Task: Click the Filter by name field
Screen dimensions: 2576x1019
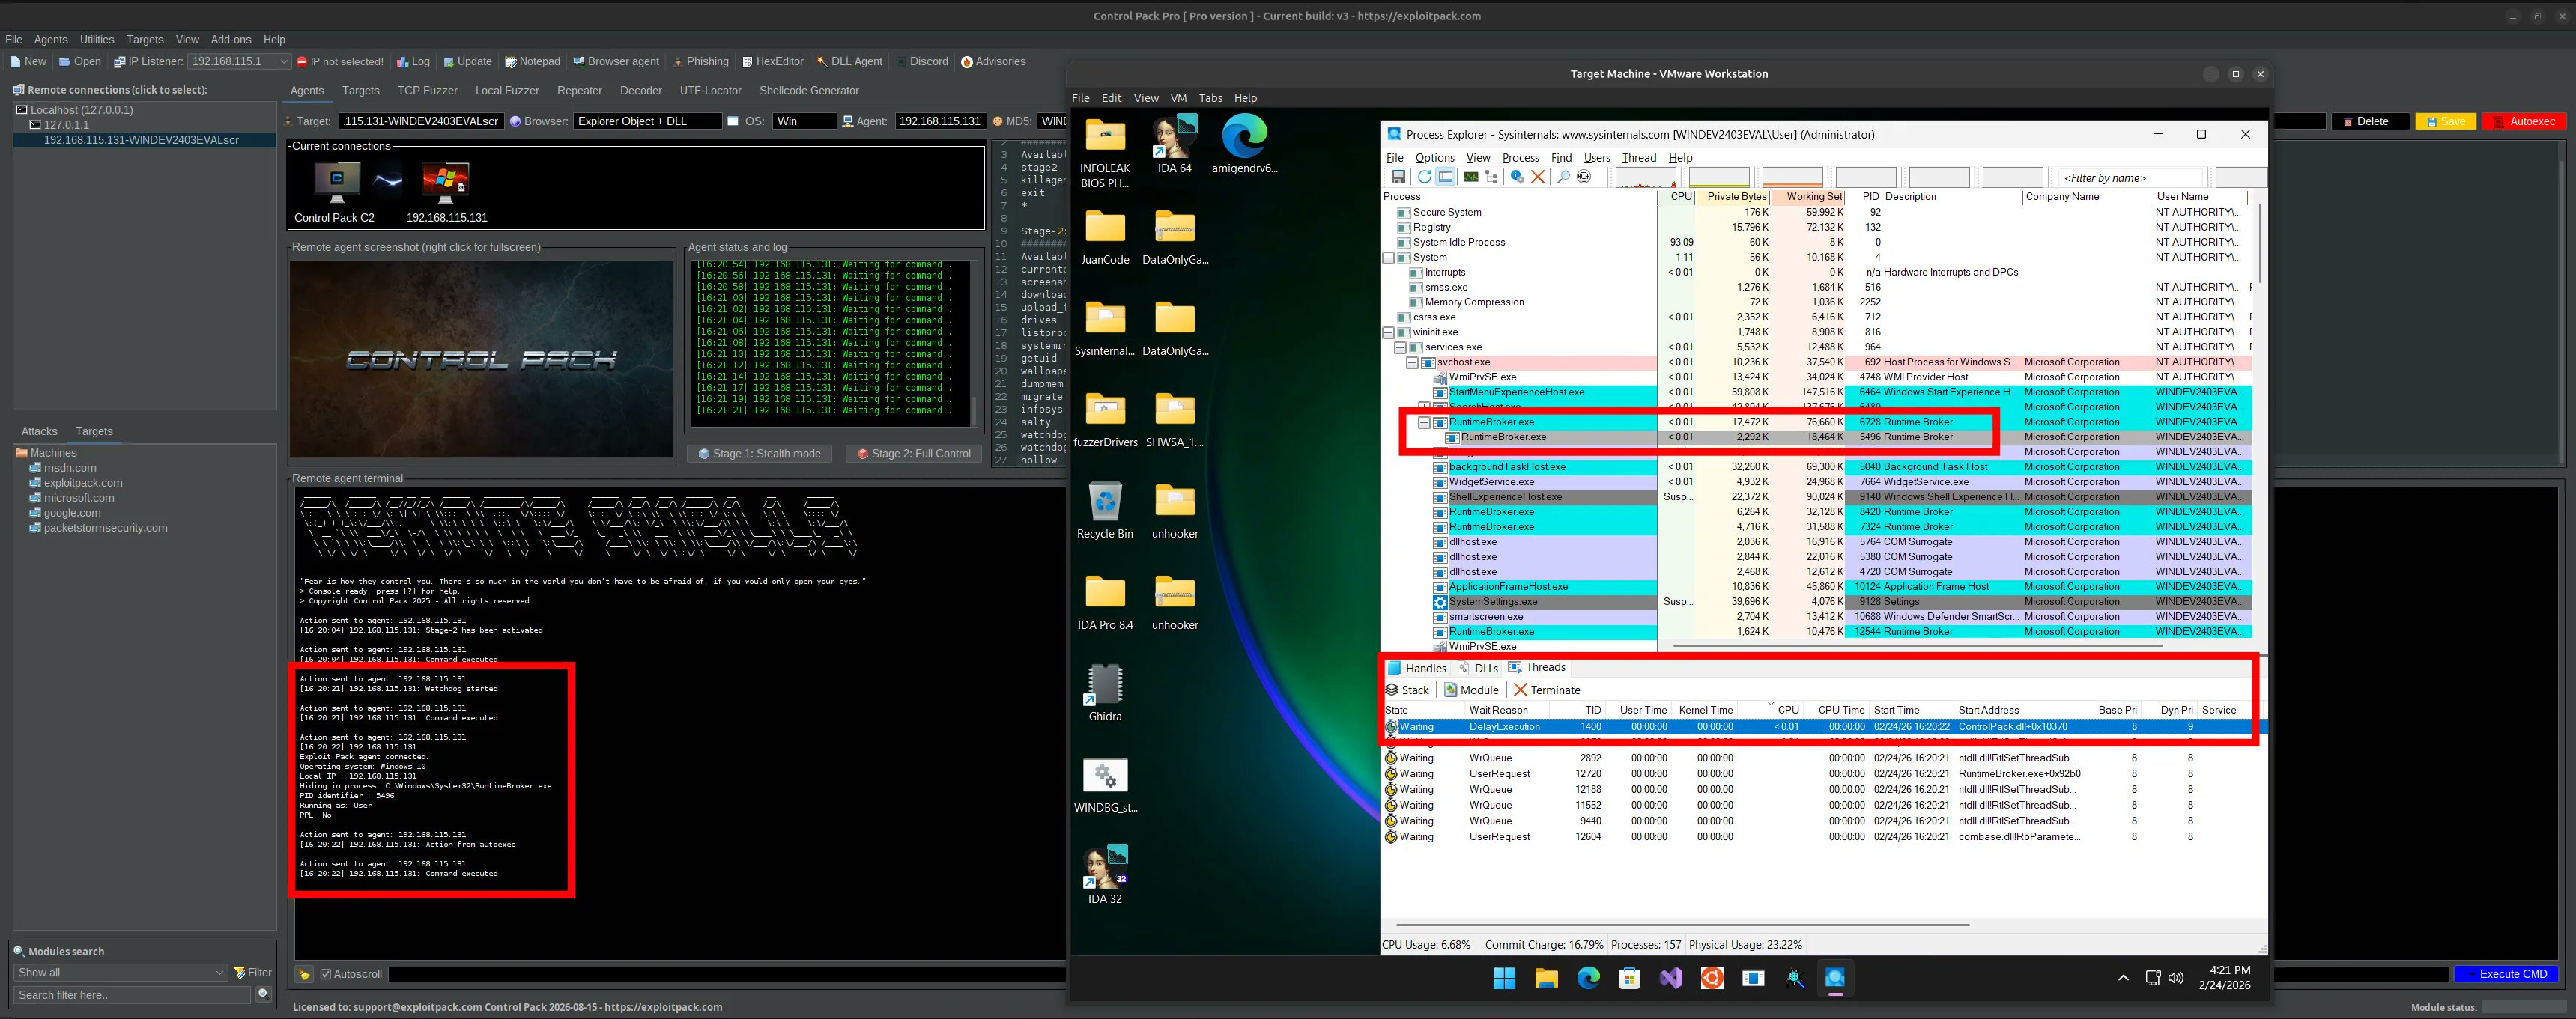Action: [x=2130, y=178]
